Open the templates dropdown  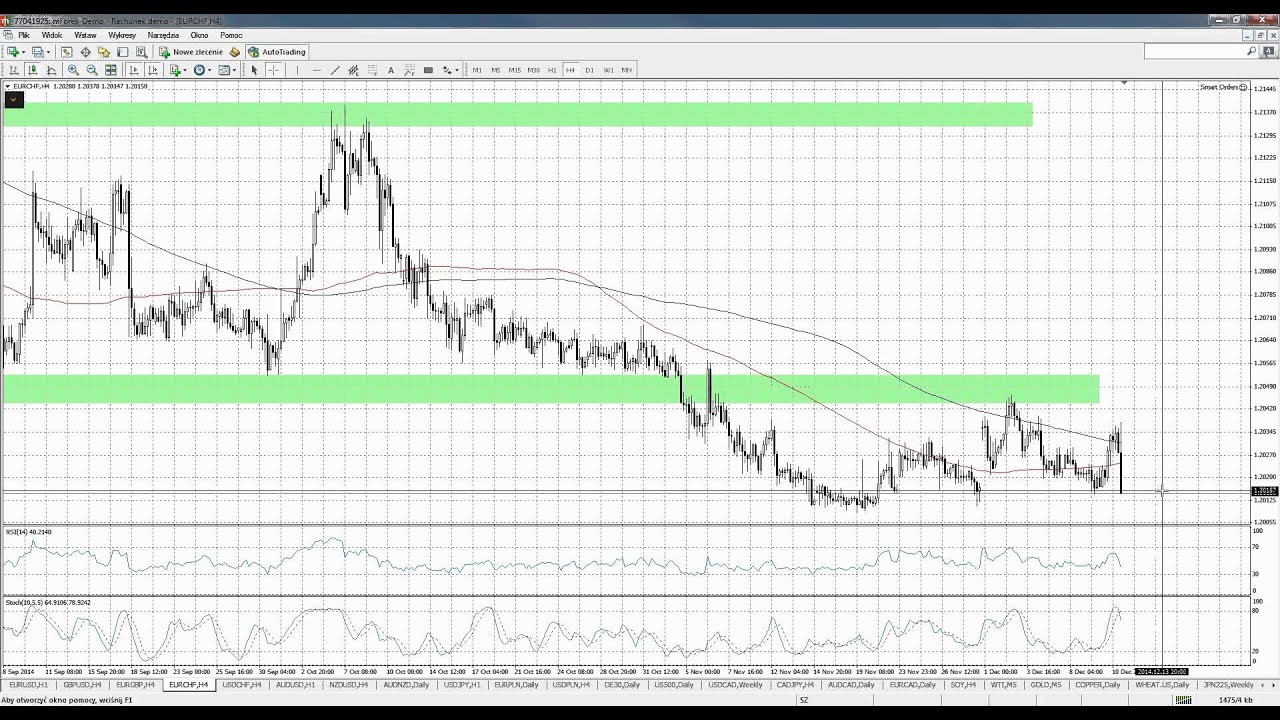click(234, 70)
